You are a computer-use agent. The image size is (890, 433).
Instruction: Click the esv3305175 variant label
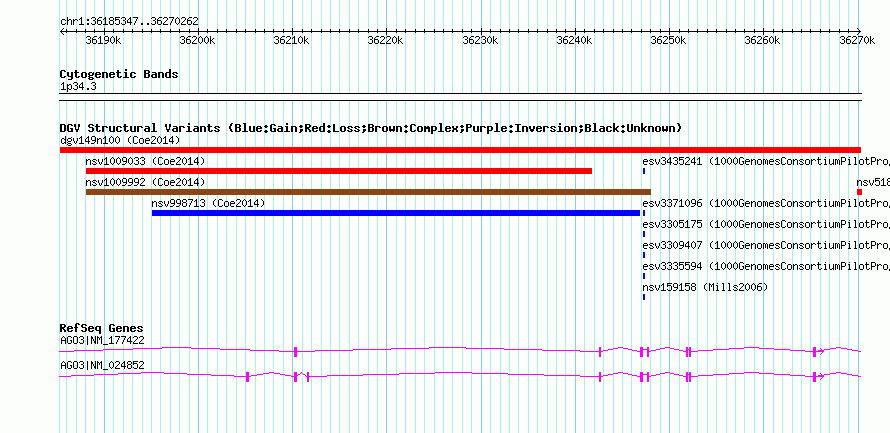point(766,224)
